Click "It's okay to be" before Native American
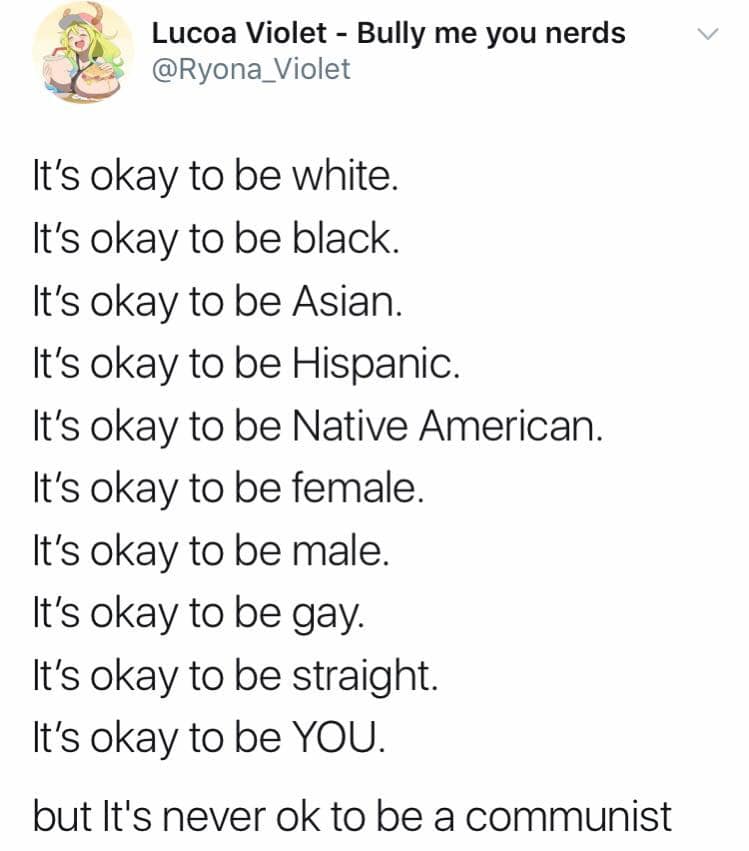Image resolution: width=749 pixels, height=851 pixels. click(157, 427)
